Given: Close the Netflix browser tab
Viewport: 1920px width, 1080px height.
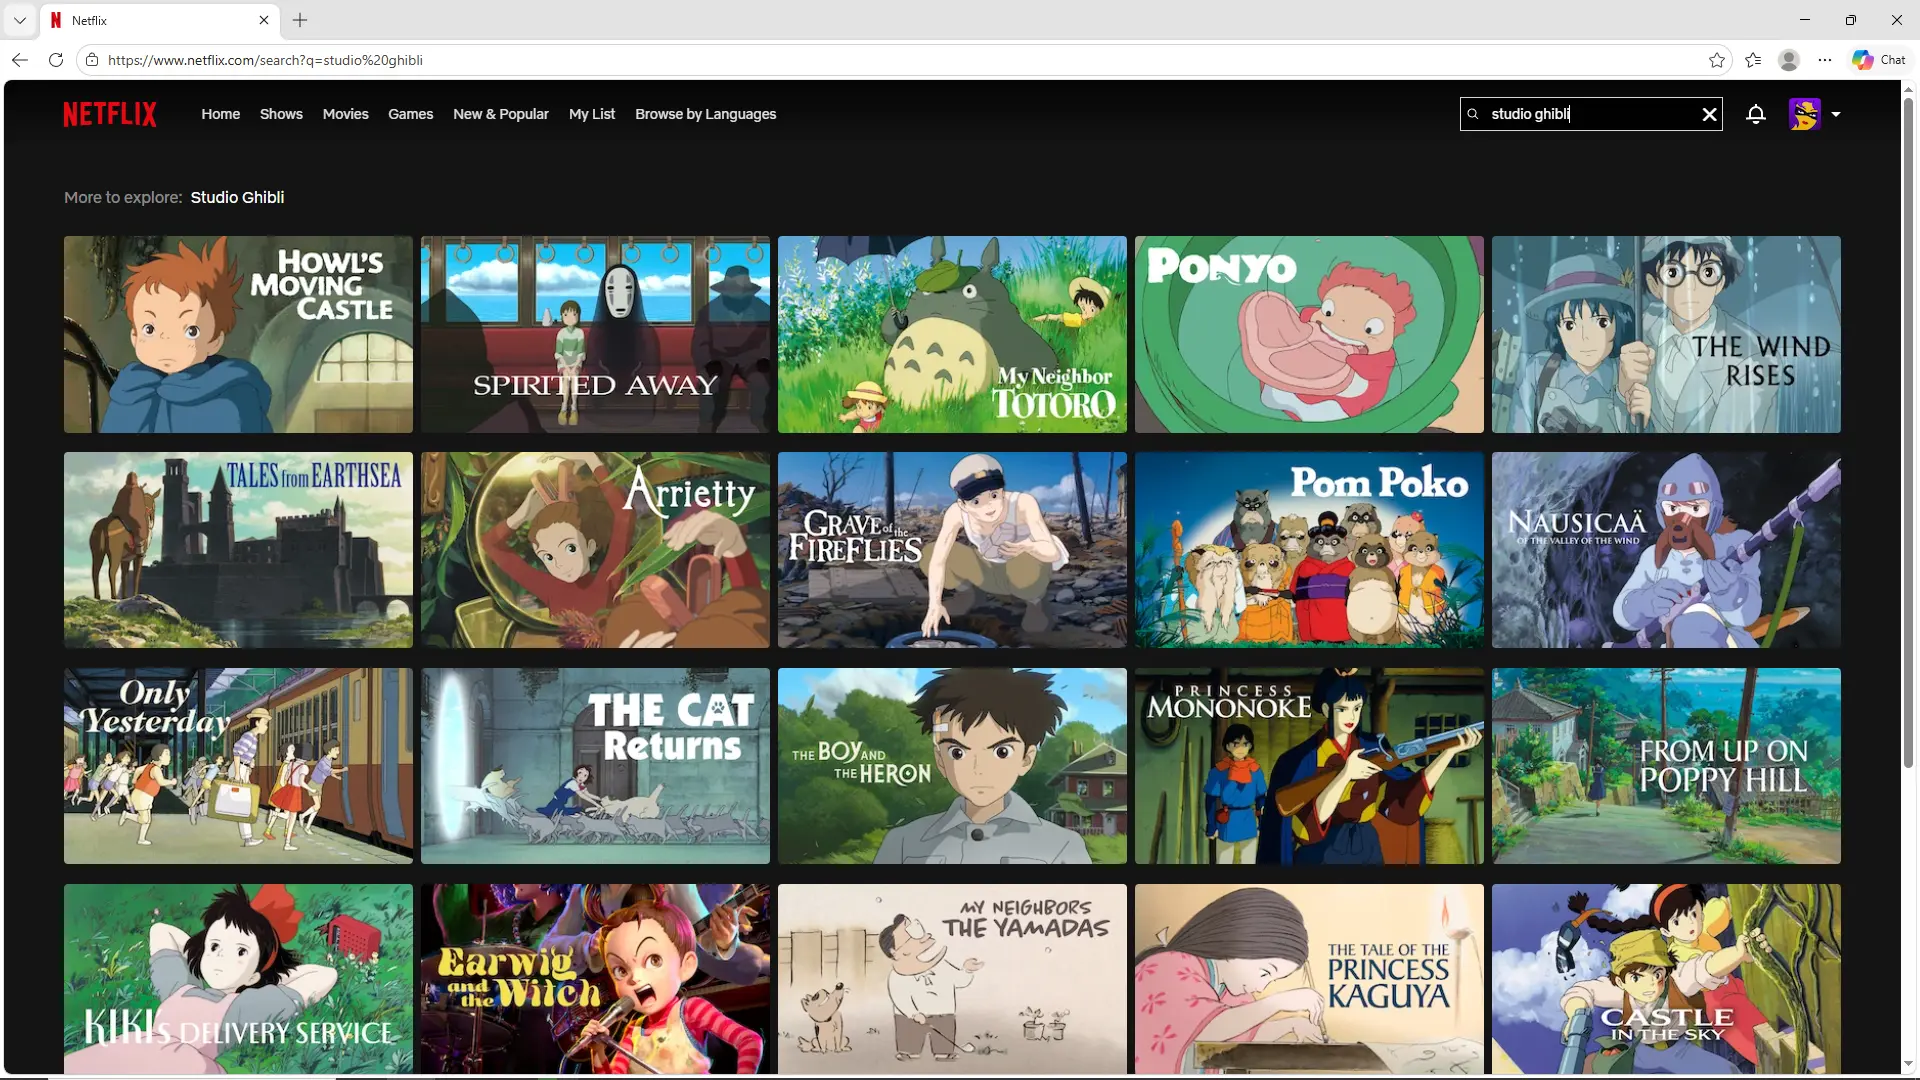Looking at the screenshot, I should (264, 20).
